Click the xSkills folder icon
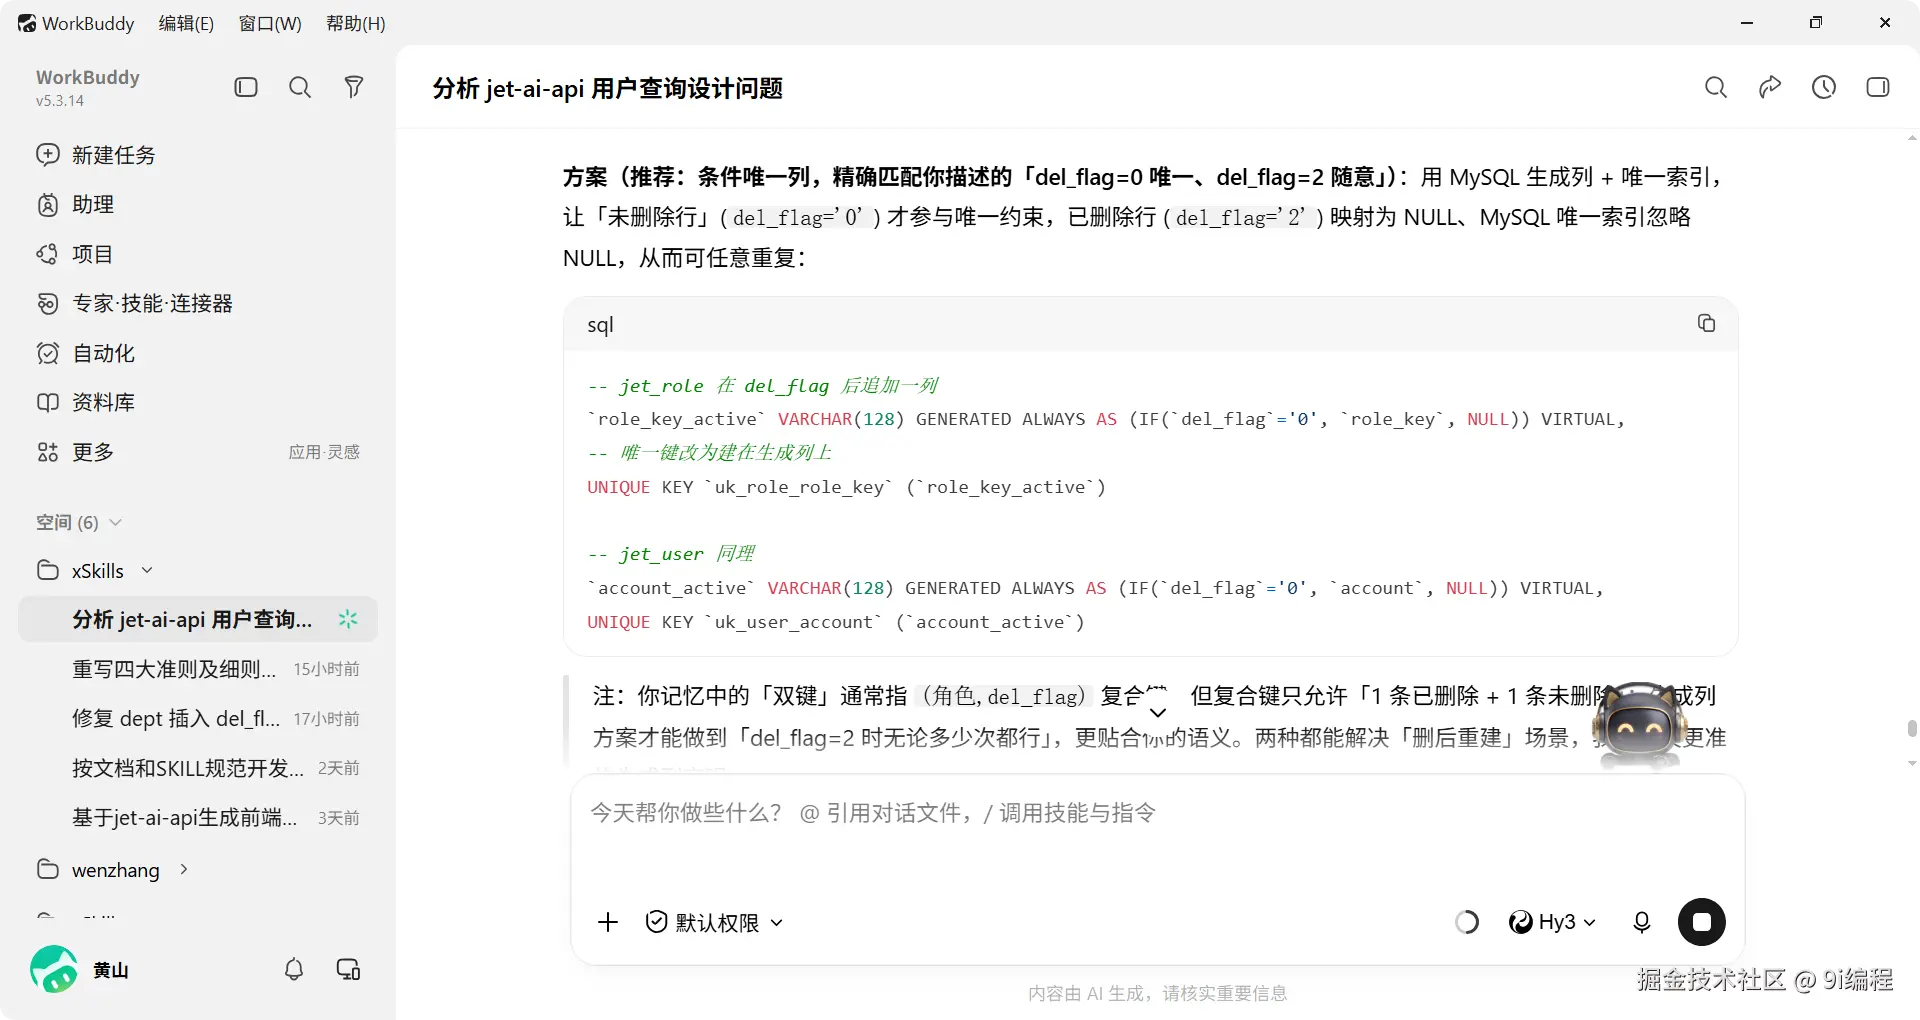The image size is (1920, 1020). click(x=48, y=570)
